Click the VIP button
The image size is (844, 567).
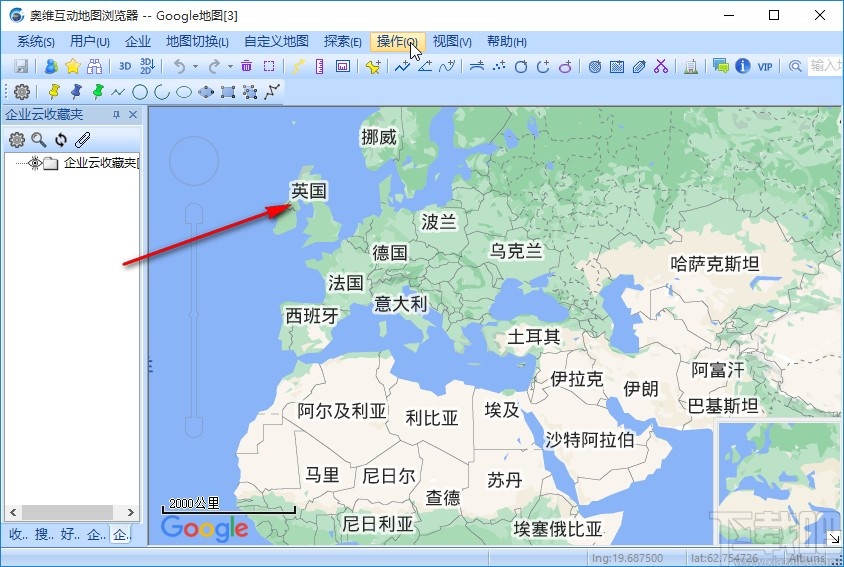point(765,66)
